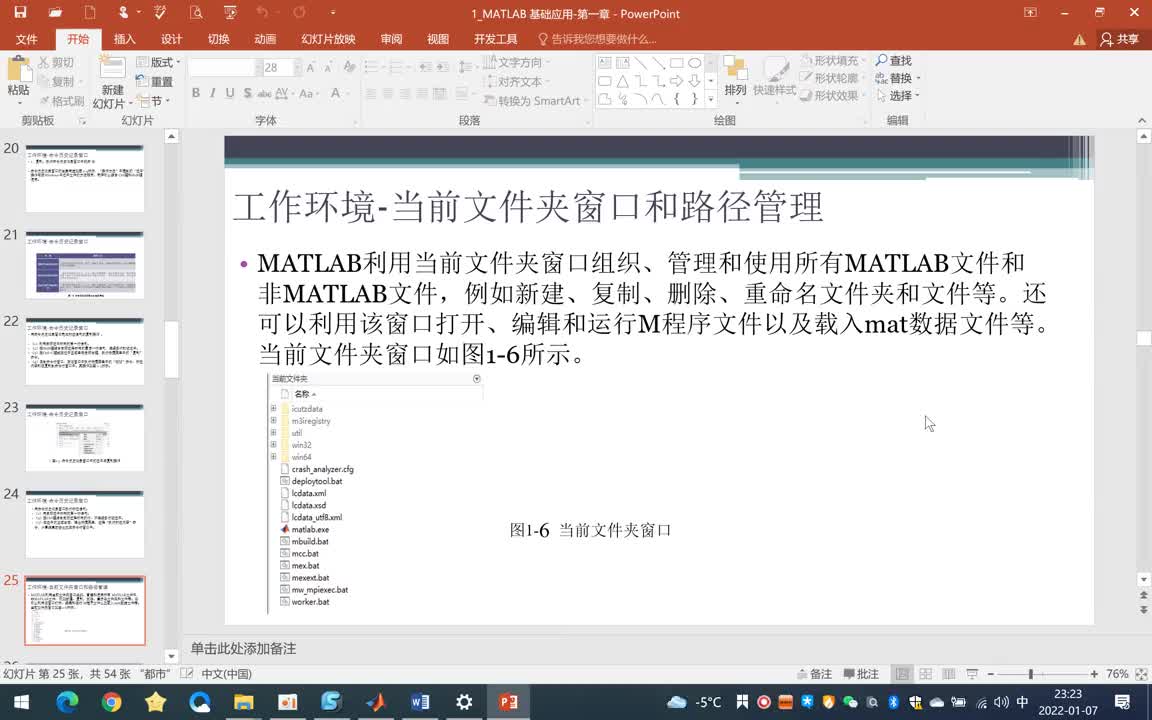Click 单击此处添加备注 notes area
The height and width of the screenshot is (720, 1152).
pyautogui.click(x=243, y=649)
